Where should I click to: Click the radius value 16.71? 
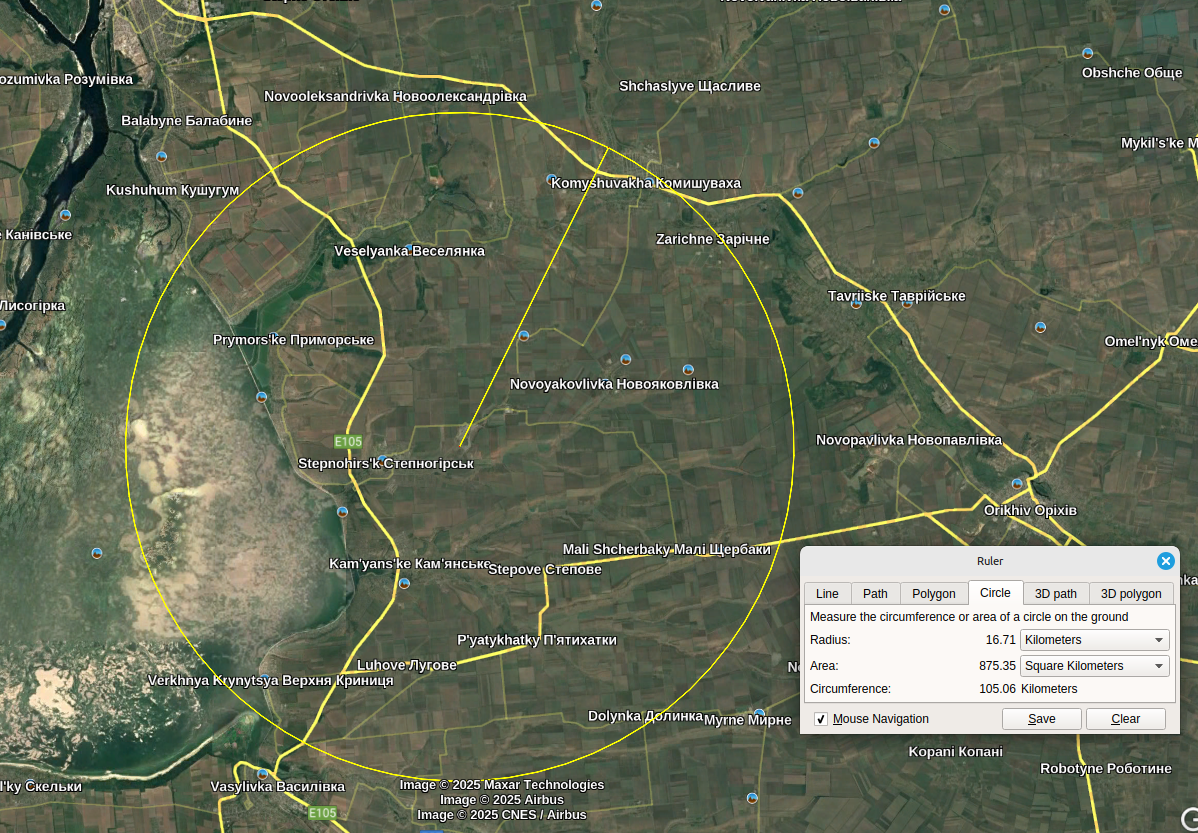(1000, 640)
